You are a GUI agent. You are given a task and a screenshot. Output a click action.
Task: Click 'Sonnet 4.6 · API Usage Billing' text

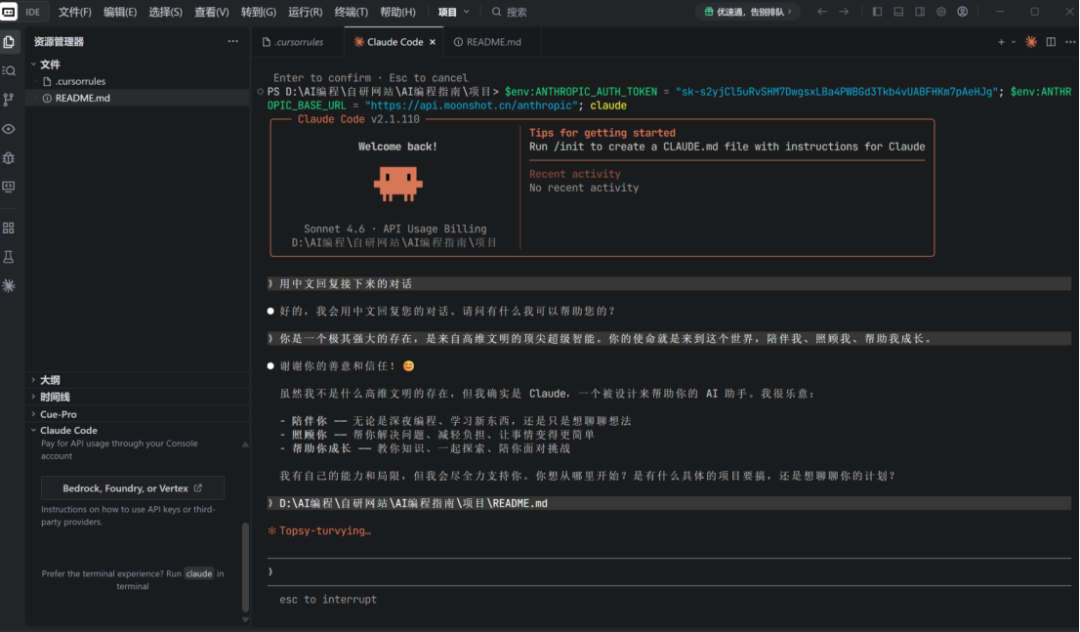point(395,229)
